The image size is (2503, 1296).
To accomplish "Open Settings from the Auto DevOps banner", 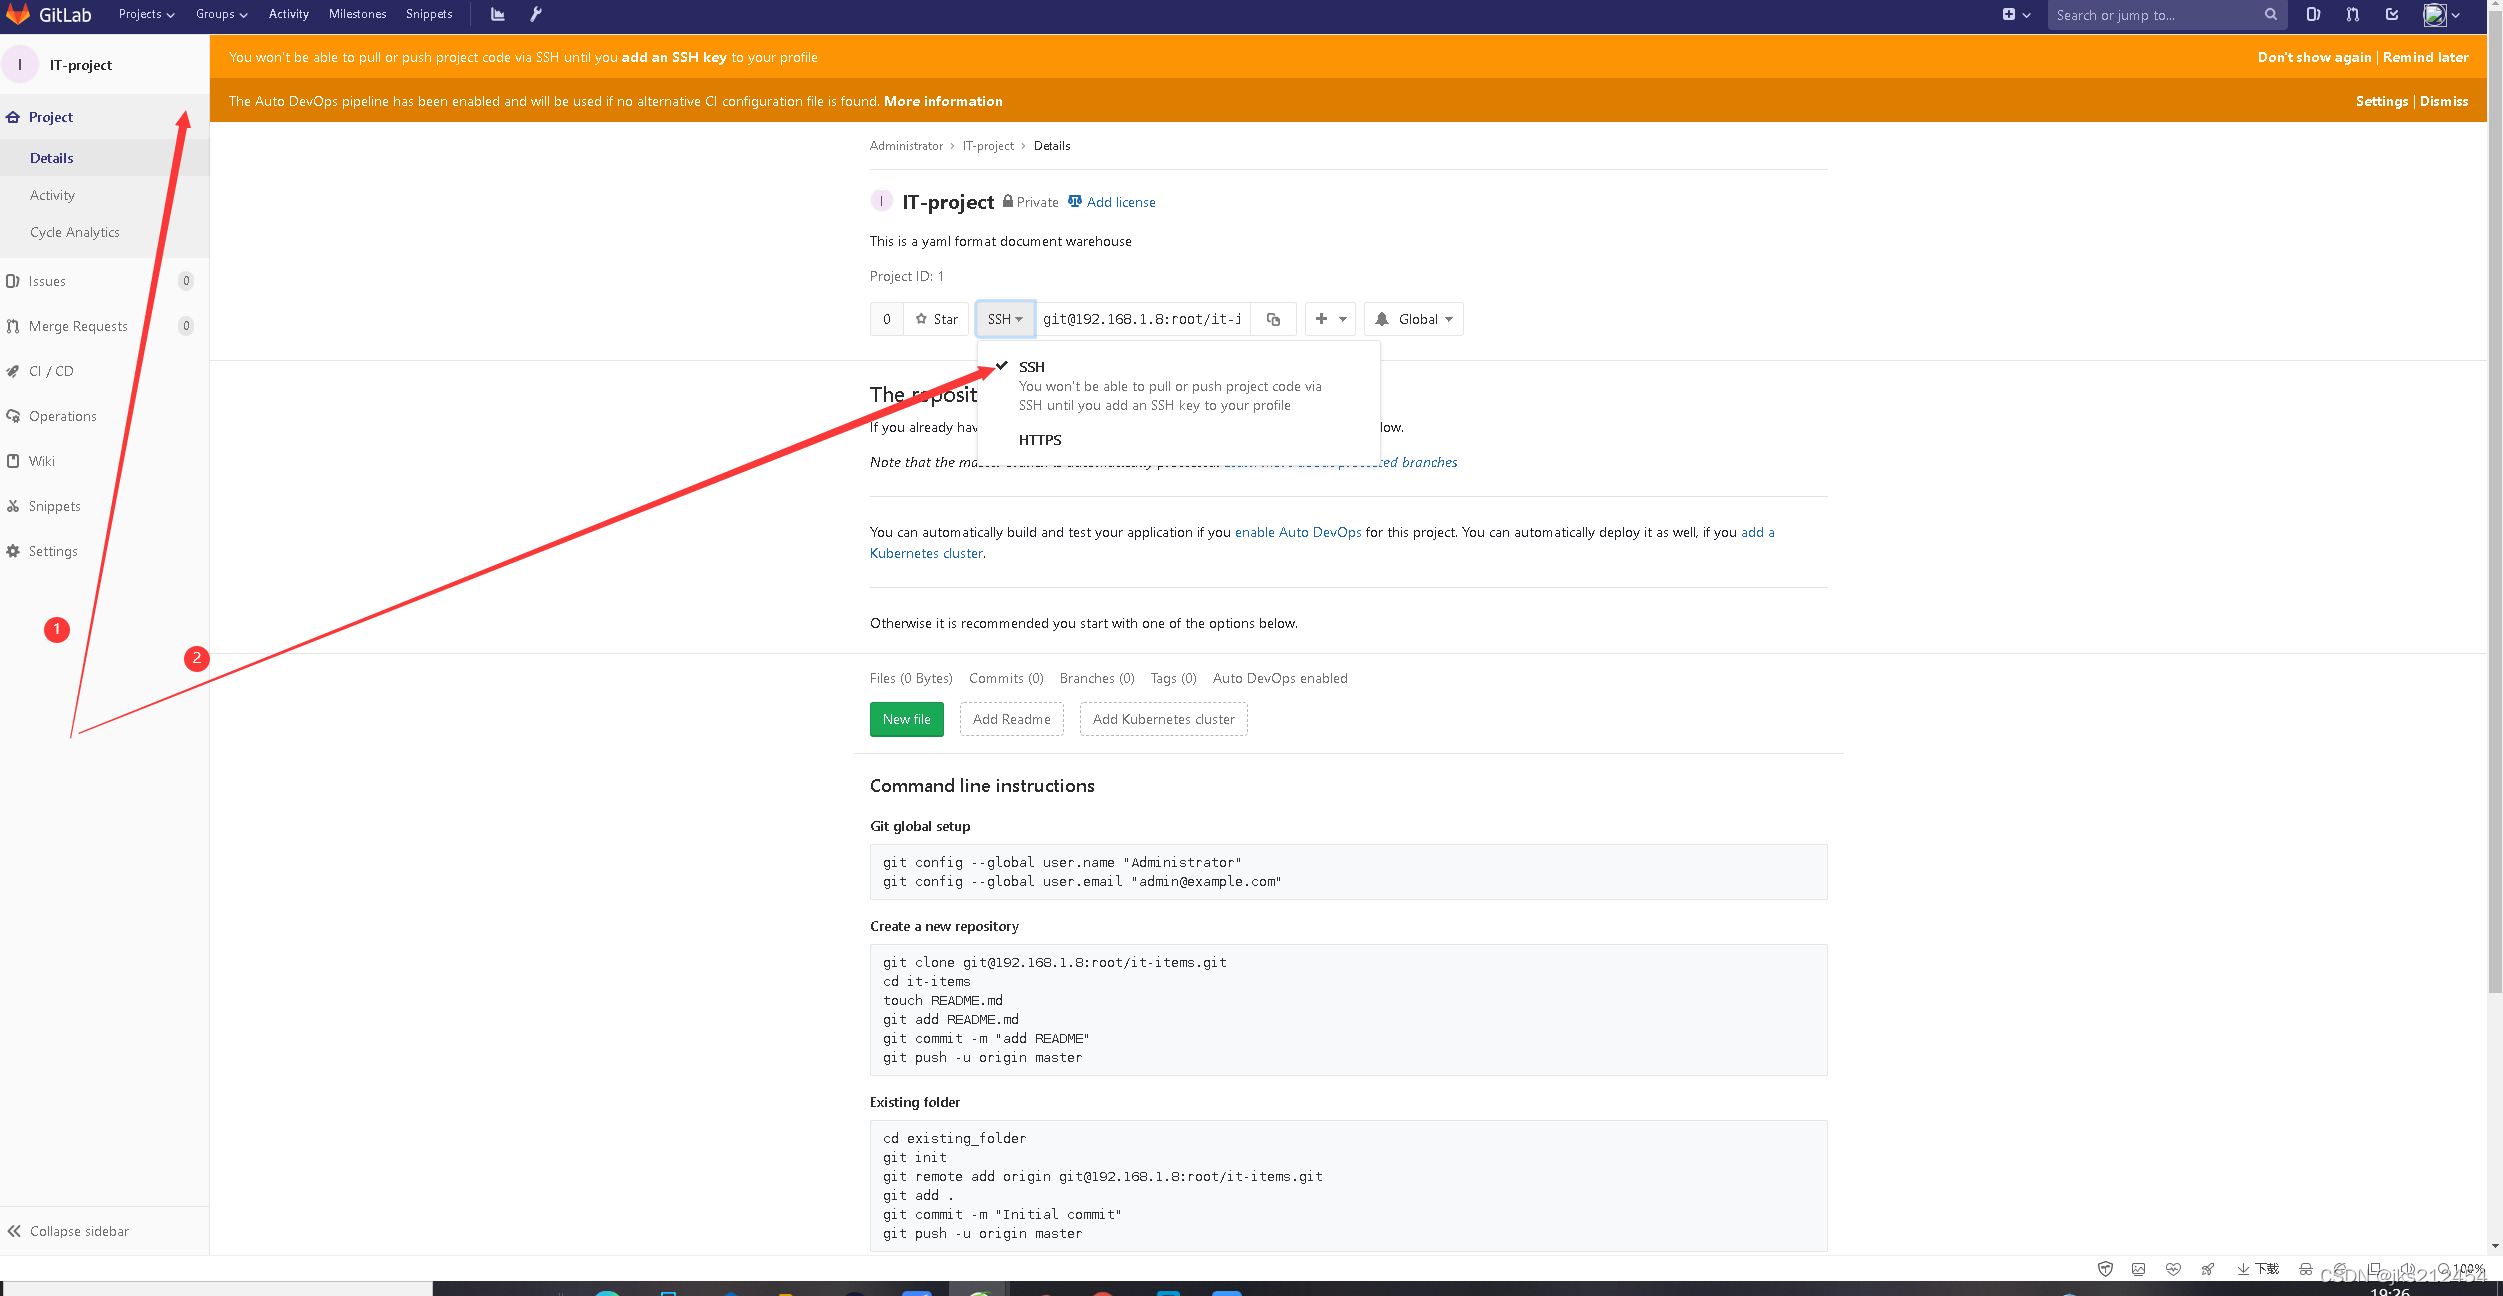I will point(2381,101).
